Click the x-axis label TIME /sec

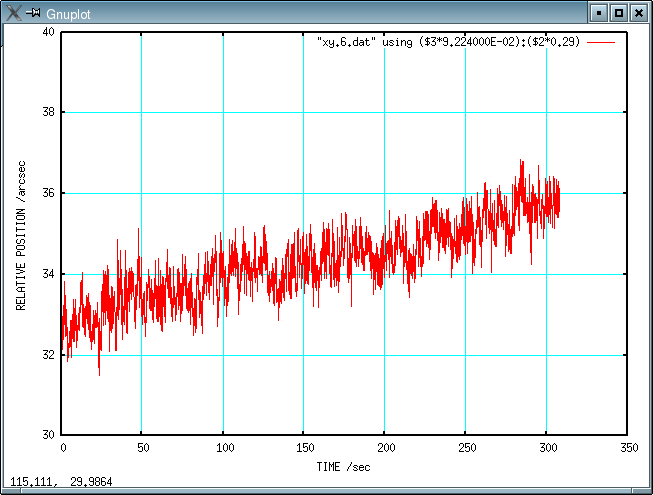(x=343, y=467)
